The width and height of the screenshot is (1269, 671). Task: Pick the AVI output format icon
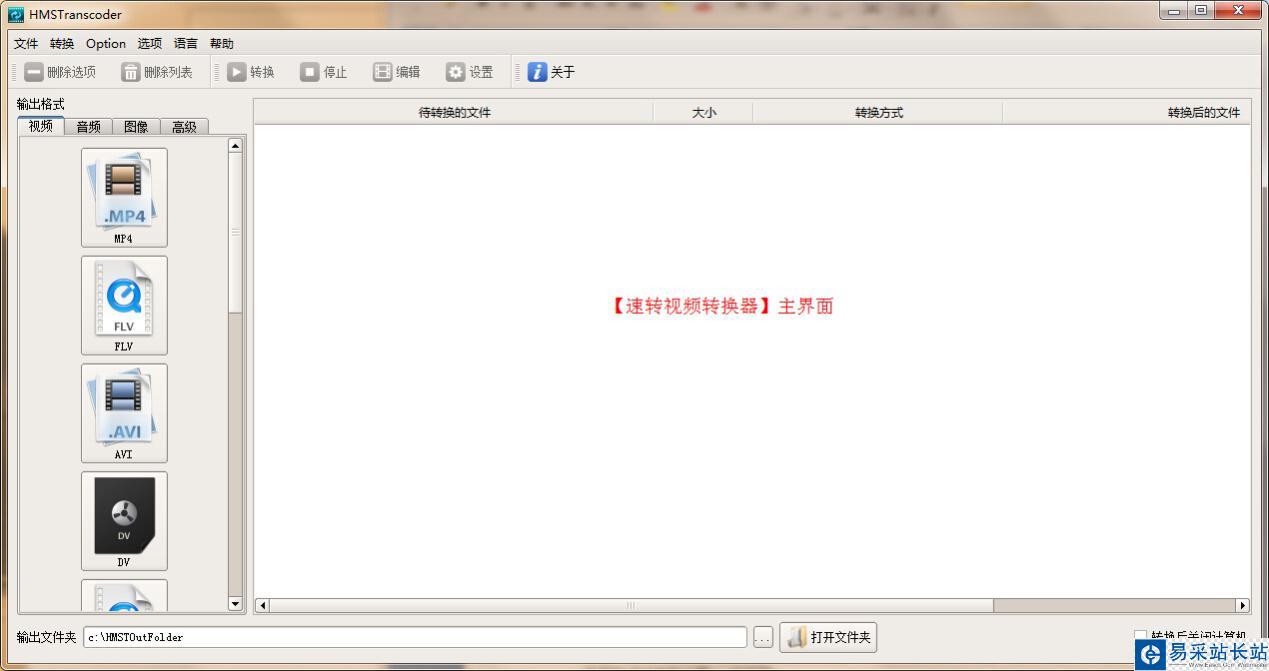[x=124, y=413]
